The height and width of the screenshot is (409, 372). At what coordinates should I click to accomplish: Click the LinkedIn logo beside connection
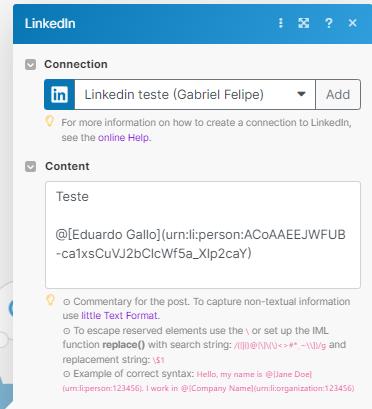(x=59, y=95)
